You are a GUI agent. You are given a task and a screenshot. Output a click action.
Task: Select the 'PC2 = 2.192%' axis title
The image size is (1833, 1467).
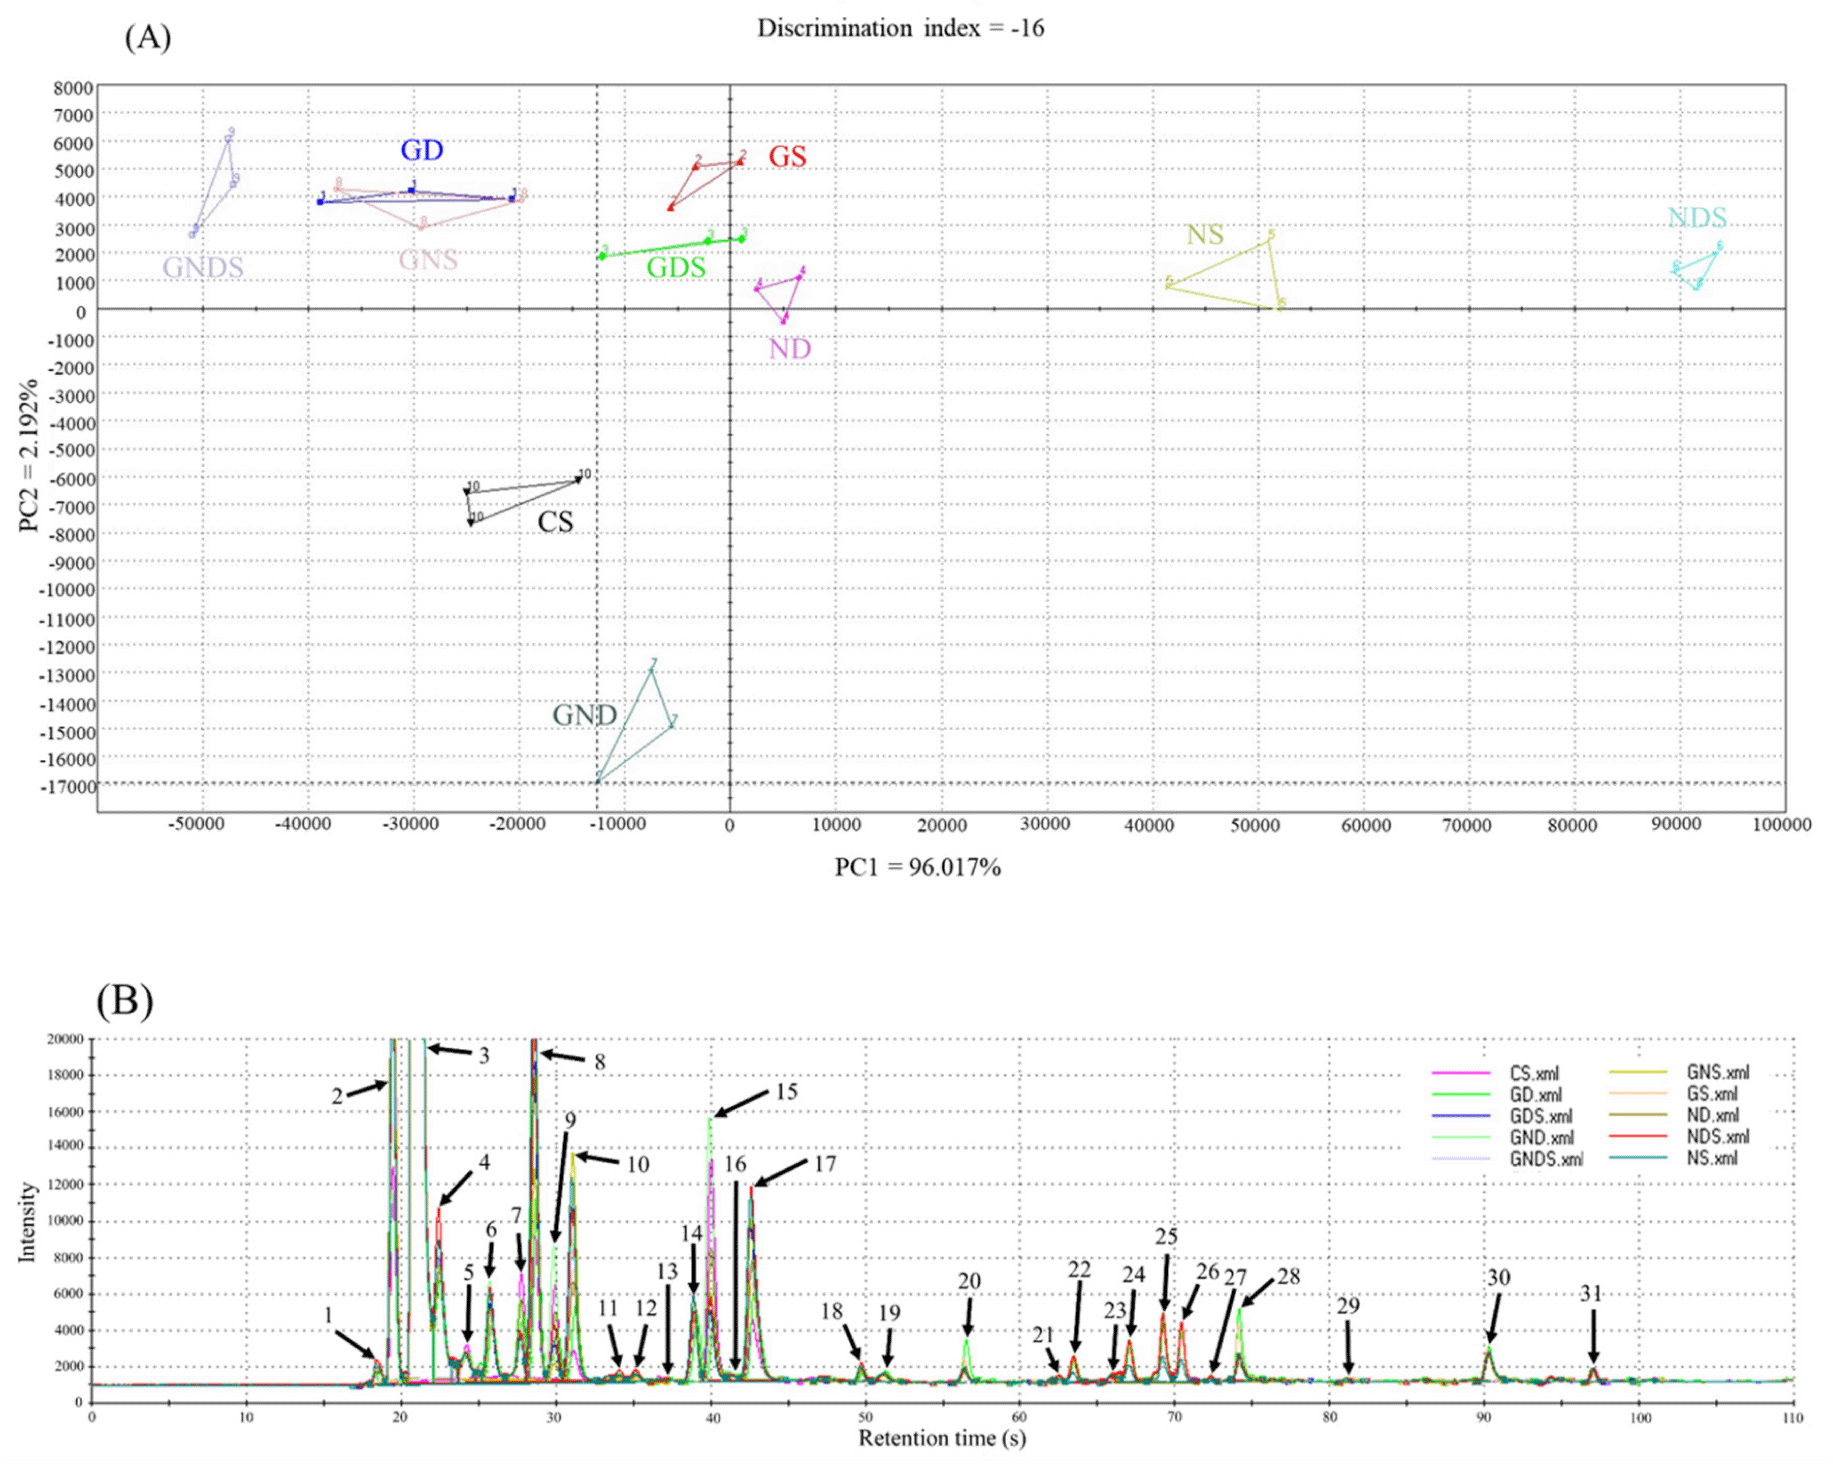click(x=28, y=455)
